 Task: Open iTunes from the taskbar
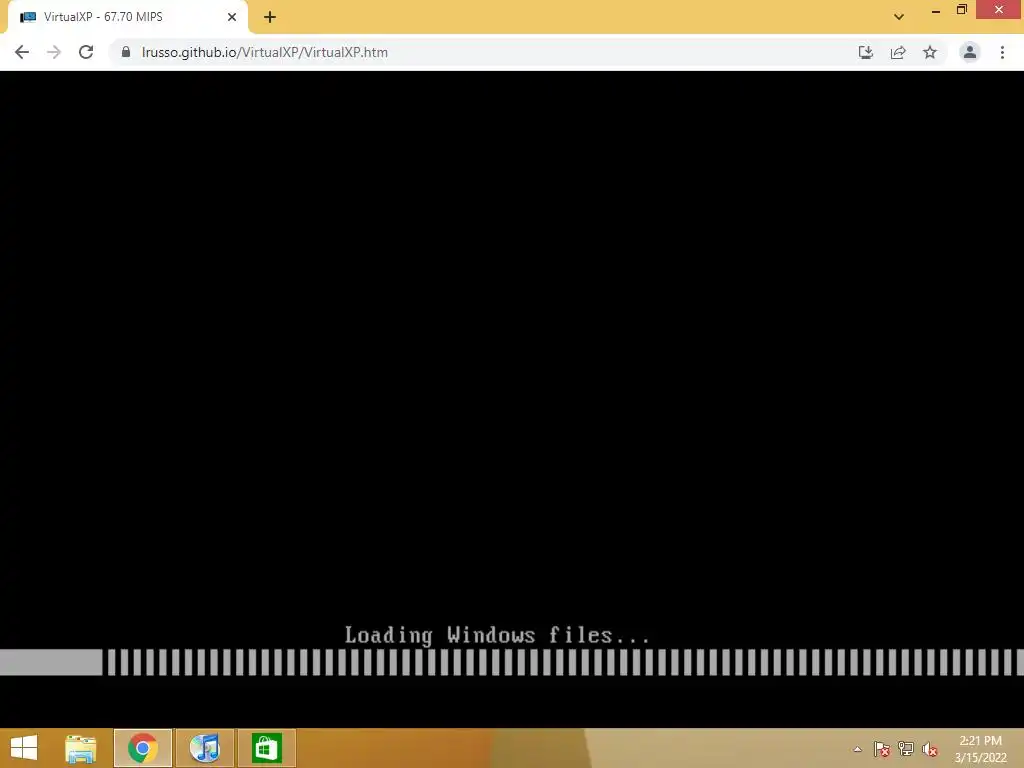tap(204, 748)
